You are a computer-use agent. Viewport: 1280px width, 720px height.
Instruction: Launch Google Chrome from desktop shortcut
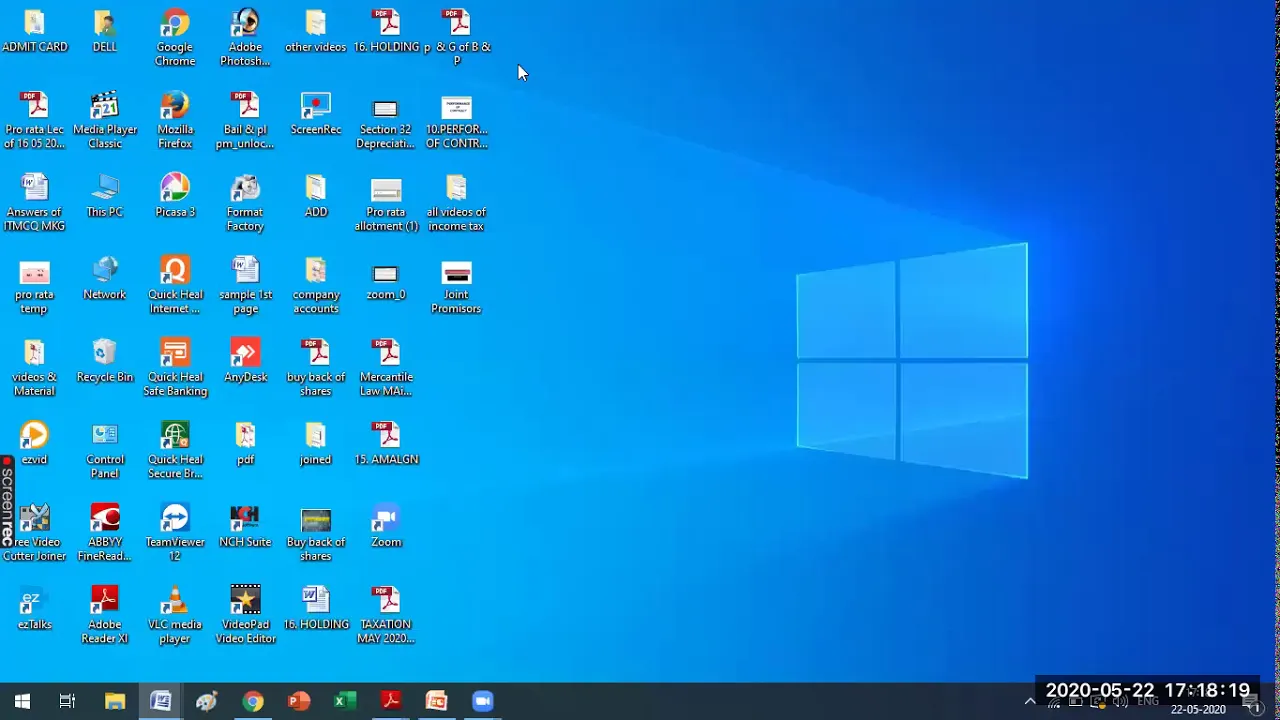pyautogui.click(x=175, y=38)
